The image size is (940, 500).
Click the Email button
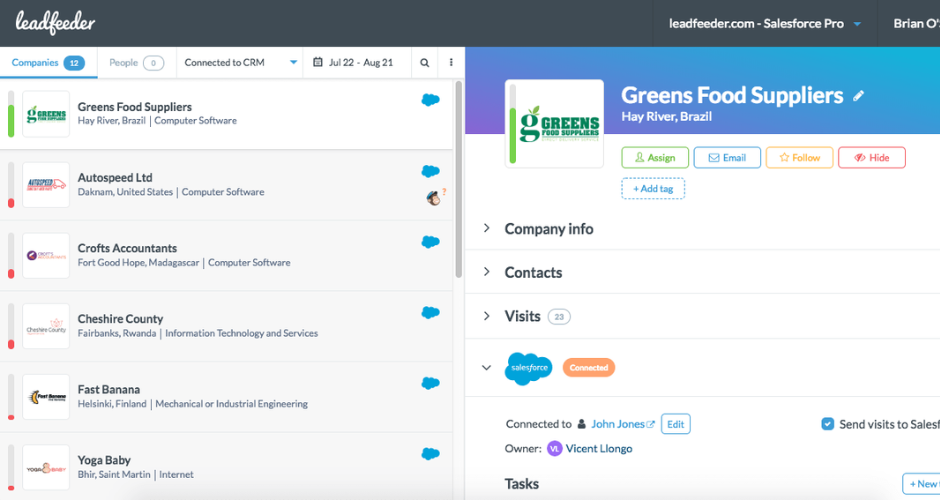[727, 158]
